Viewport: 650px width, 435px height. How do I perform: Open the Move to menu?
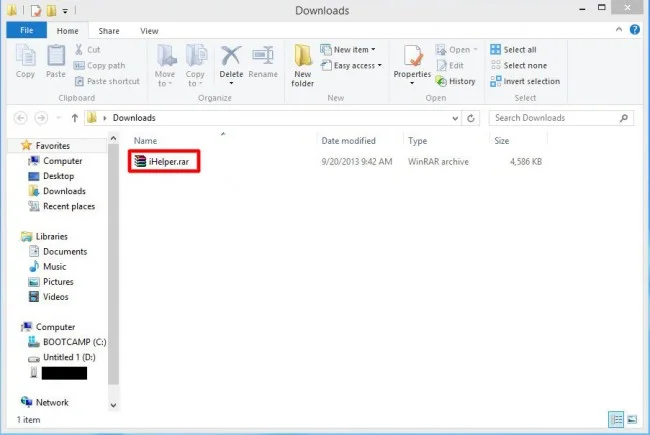[x=165, y=66]
